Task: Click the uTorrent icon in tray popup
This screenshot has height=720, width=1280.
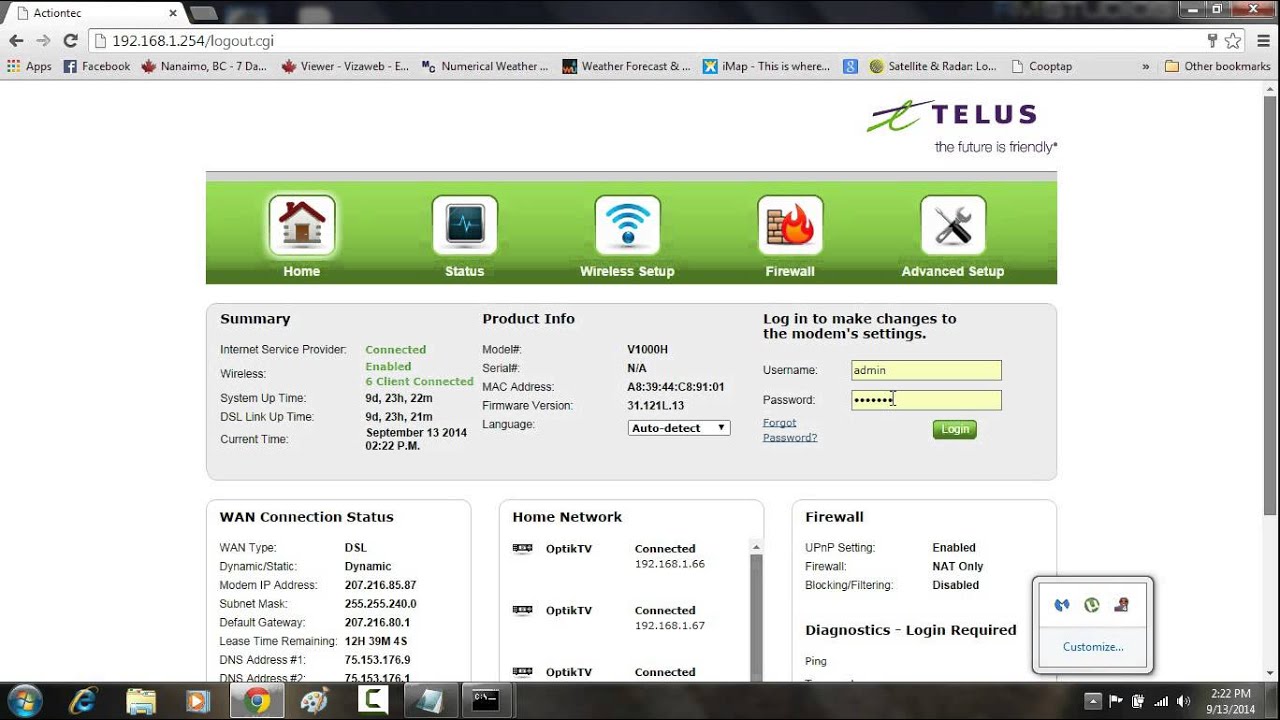Action: coord(1092,605)
